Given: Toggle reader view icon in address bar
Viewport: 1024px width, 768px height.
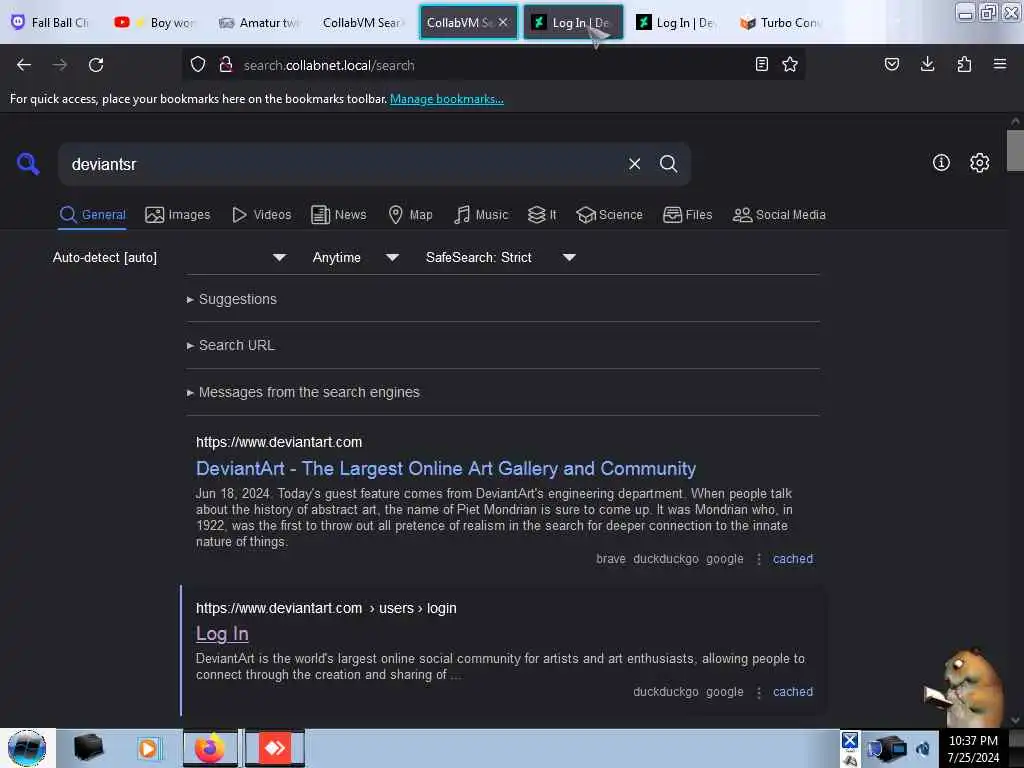Looking at the screenshot, I should tap(761, 64).
